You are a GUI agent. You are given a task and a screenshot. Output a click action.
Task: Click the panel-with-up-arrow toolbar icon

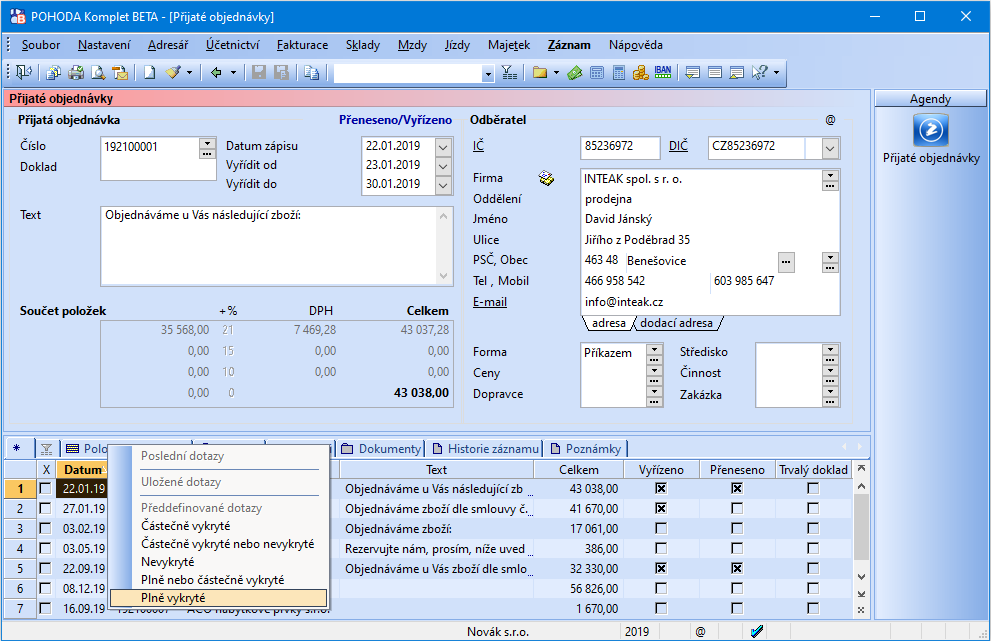737,73
